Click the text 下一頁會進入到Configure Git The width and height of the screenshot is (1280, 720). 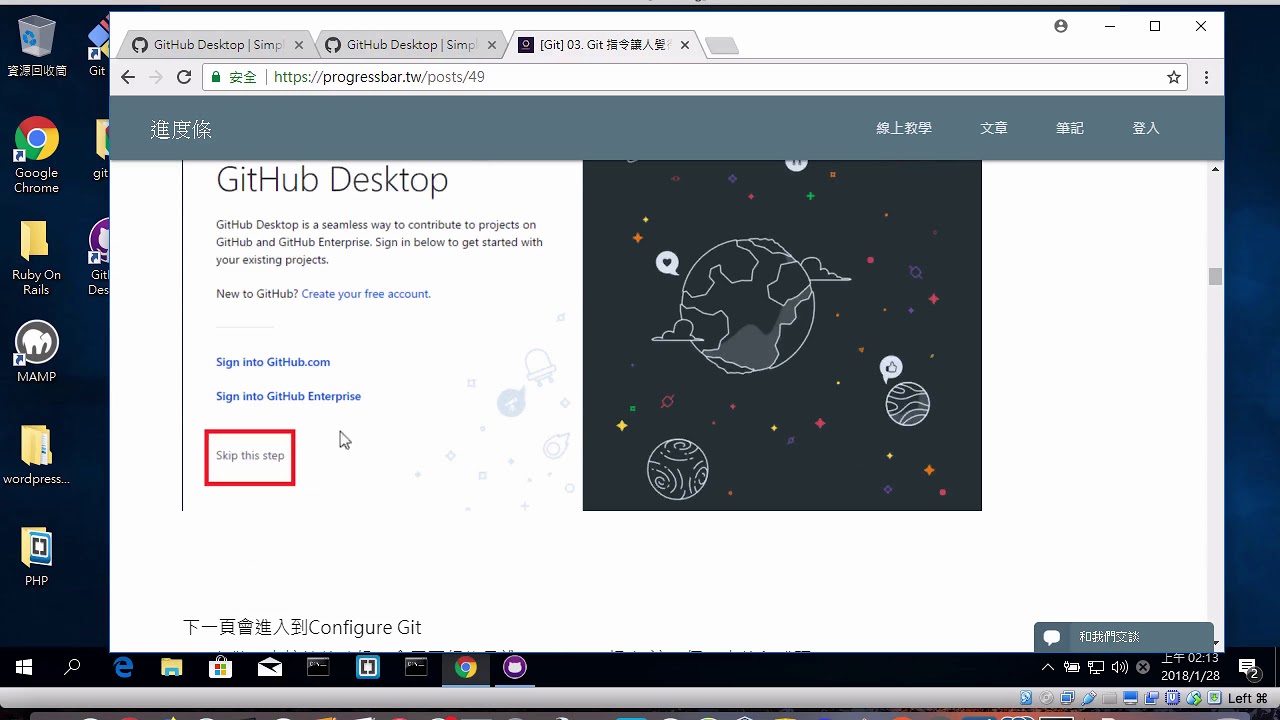coord(302,627)
